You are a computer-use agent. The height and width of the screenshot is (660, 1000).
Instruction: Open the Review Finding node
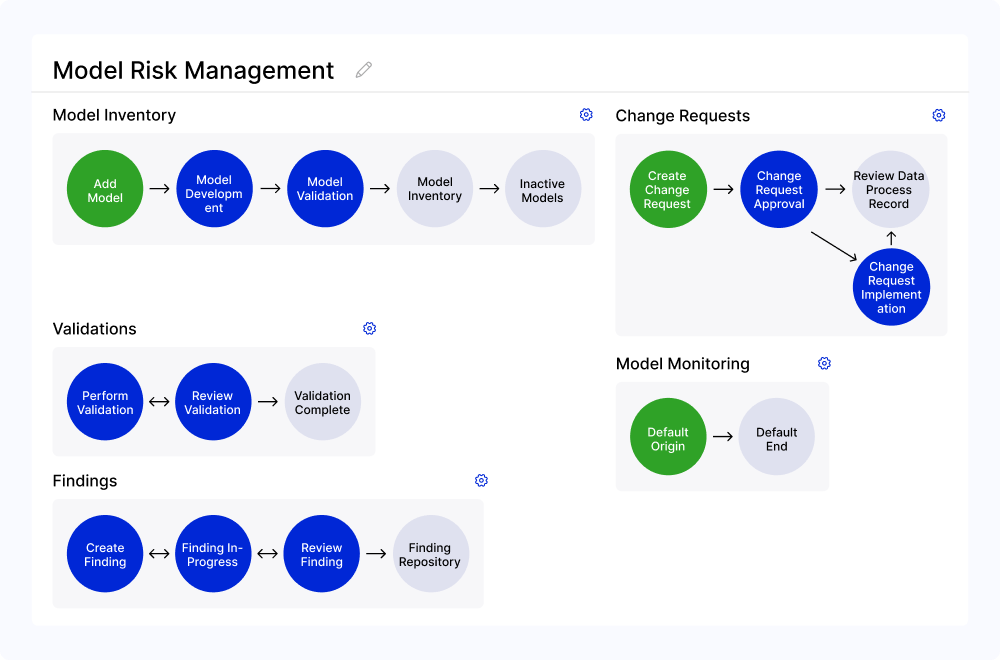click(x=321, y=554)
